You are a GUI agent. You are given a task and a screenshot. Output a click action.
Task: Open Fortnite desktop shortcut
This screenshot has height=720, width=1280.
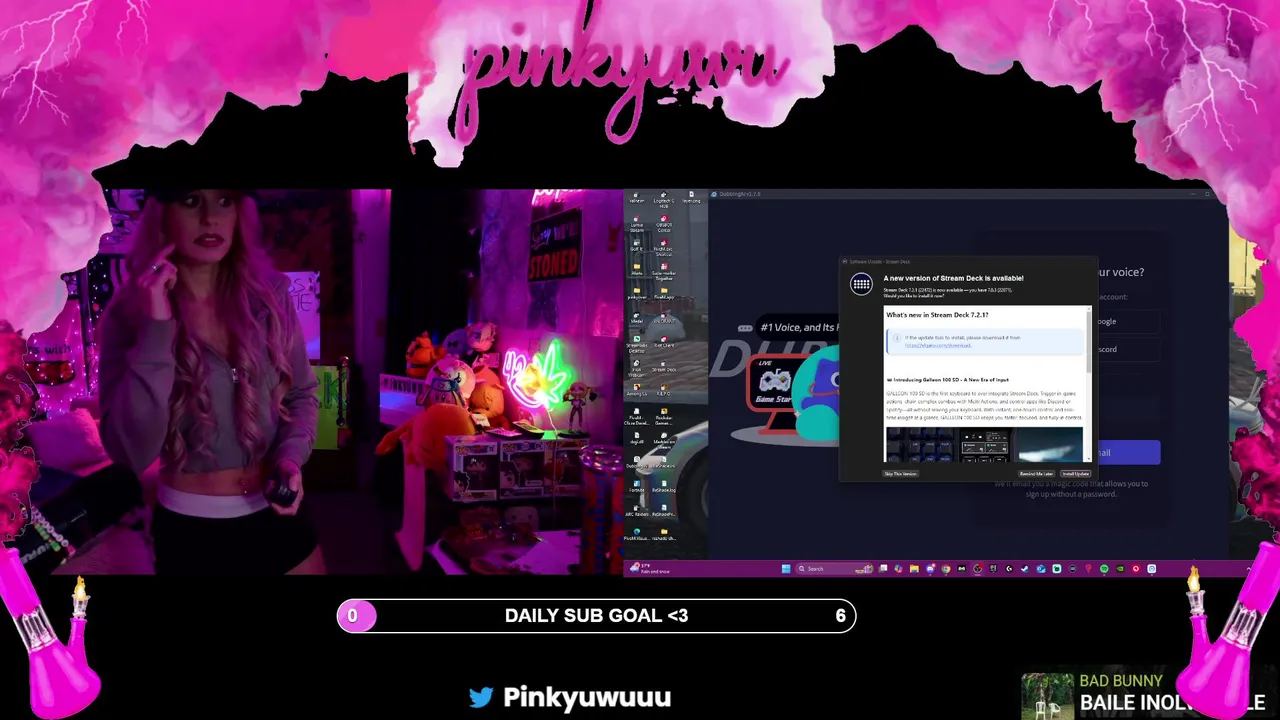(x=636, y=487)
